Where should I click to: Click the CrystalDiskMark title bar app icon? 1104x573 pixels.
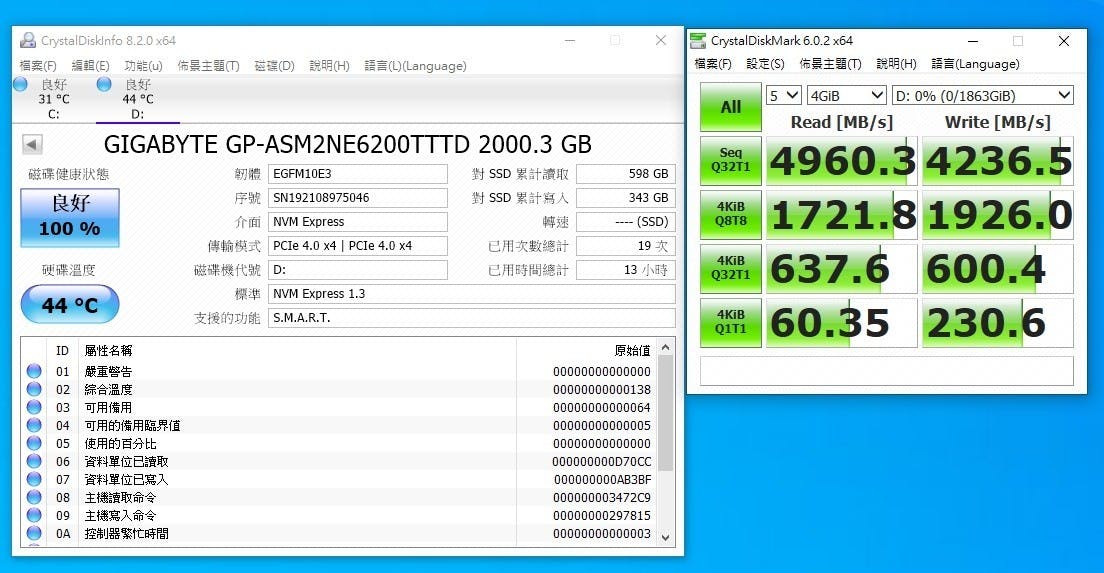point(698,40)
